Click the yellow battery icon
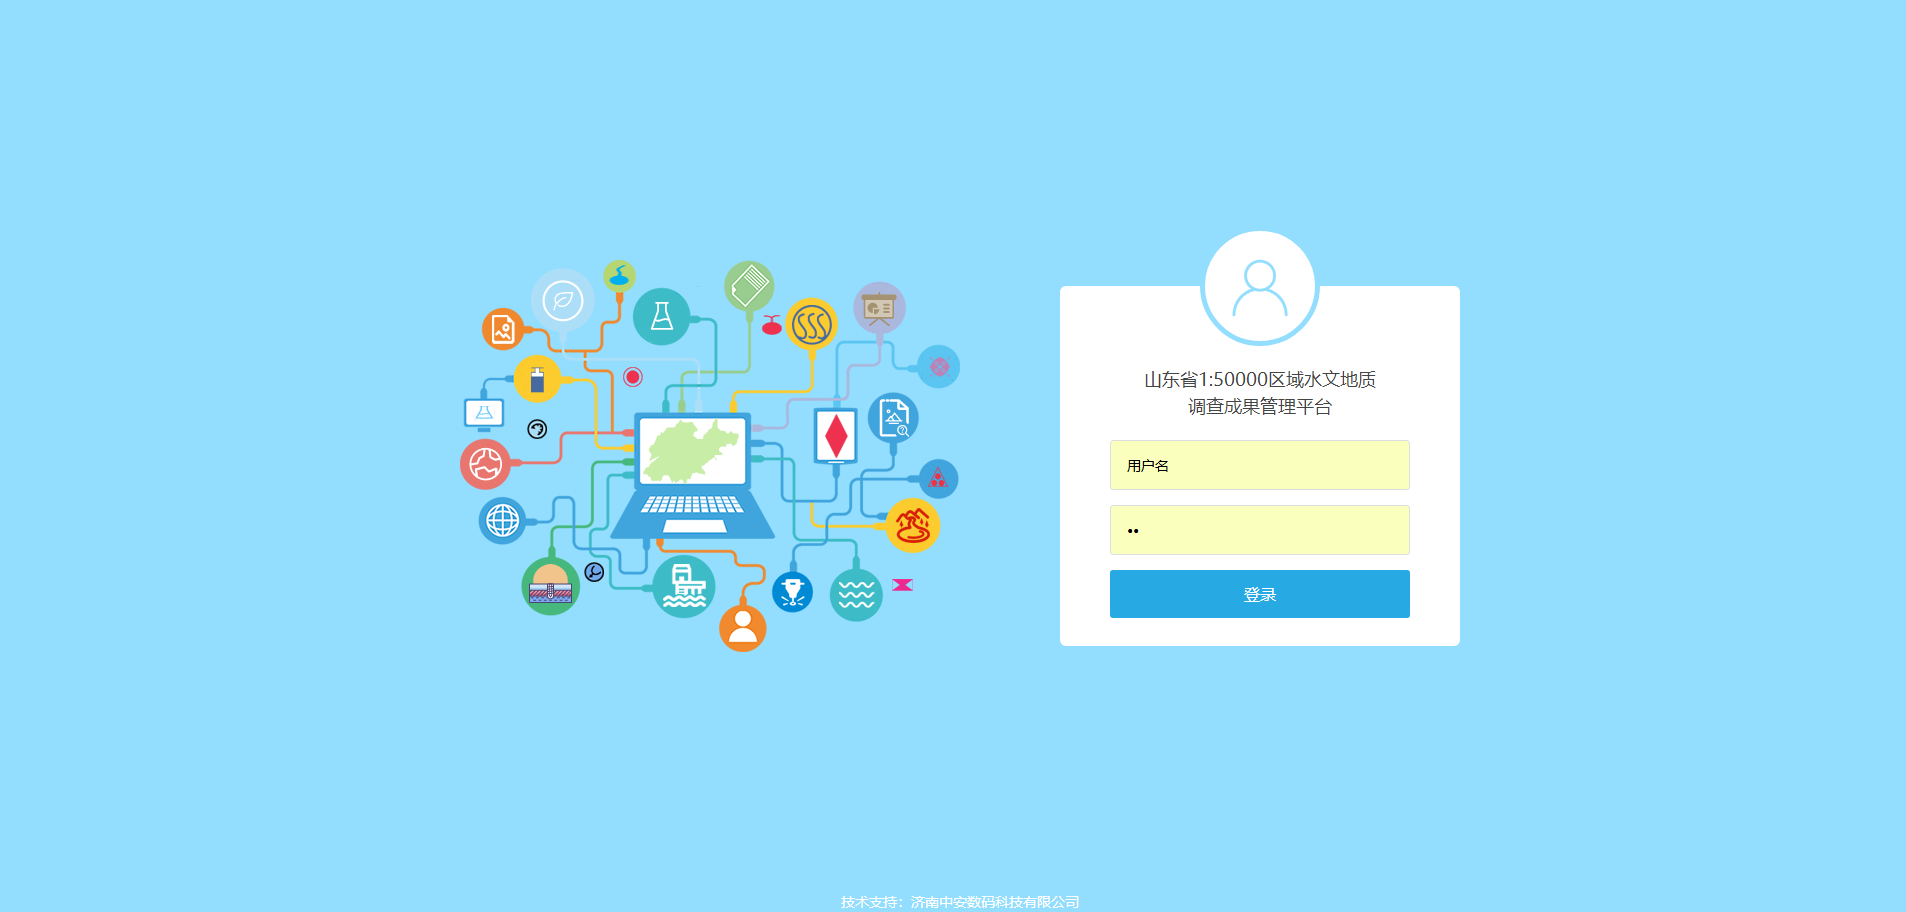1906x912 pixels. click(539, 380)
